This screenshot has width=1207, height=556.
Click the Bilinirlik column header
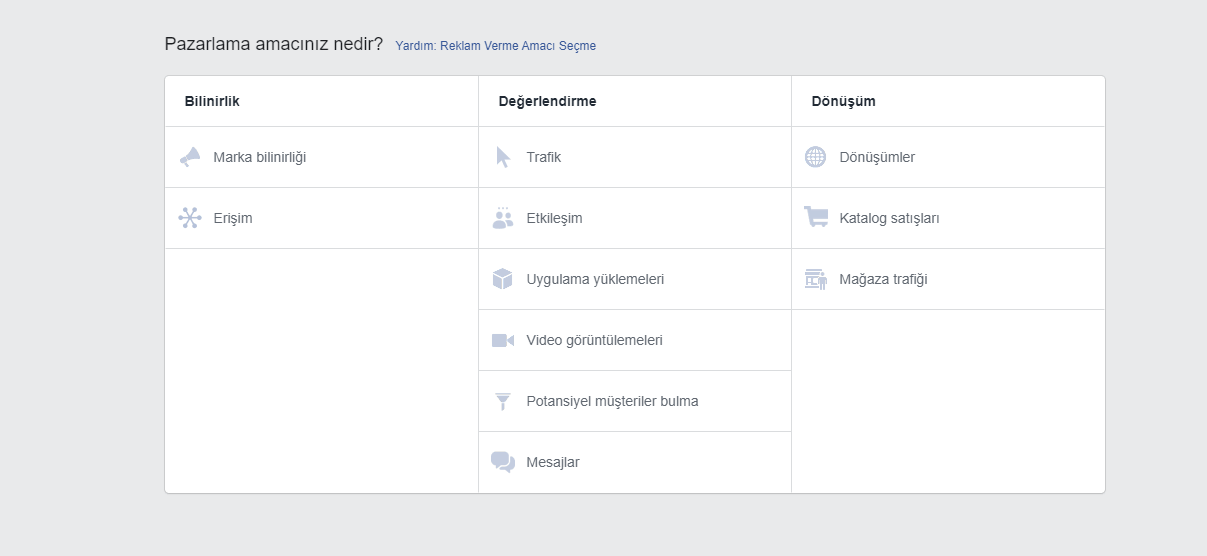(x=212, y=101)
